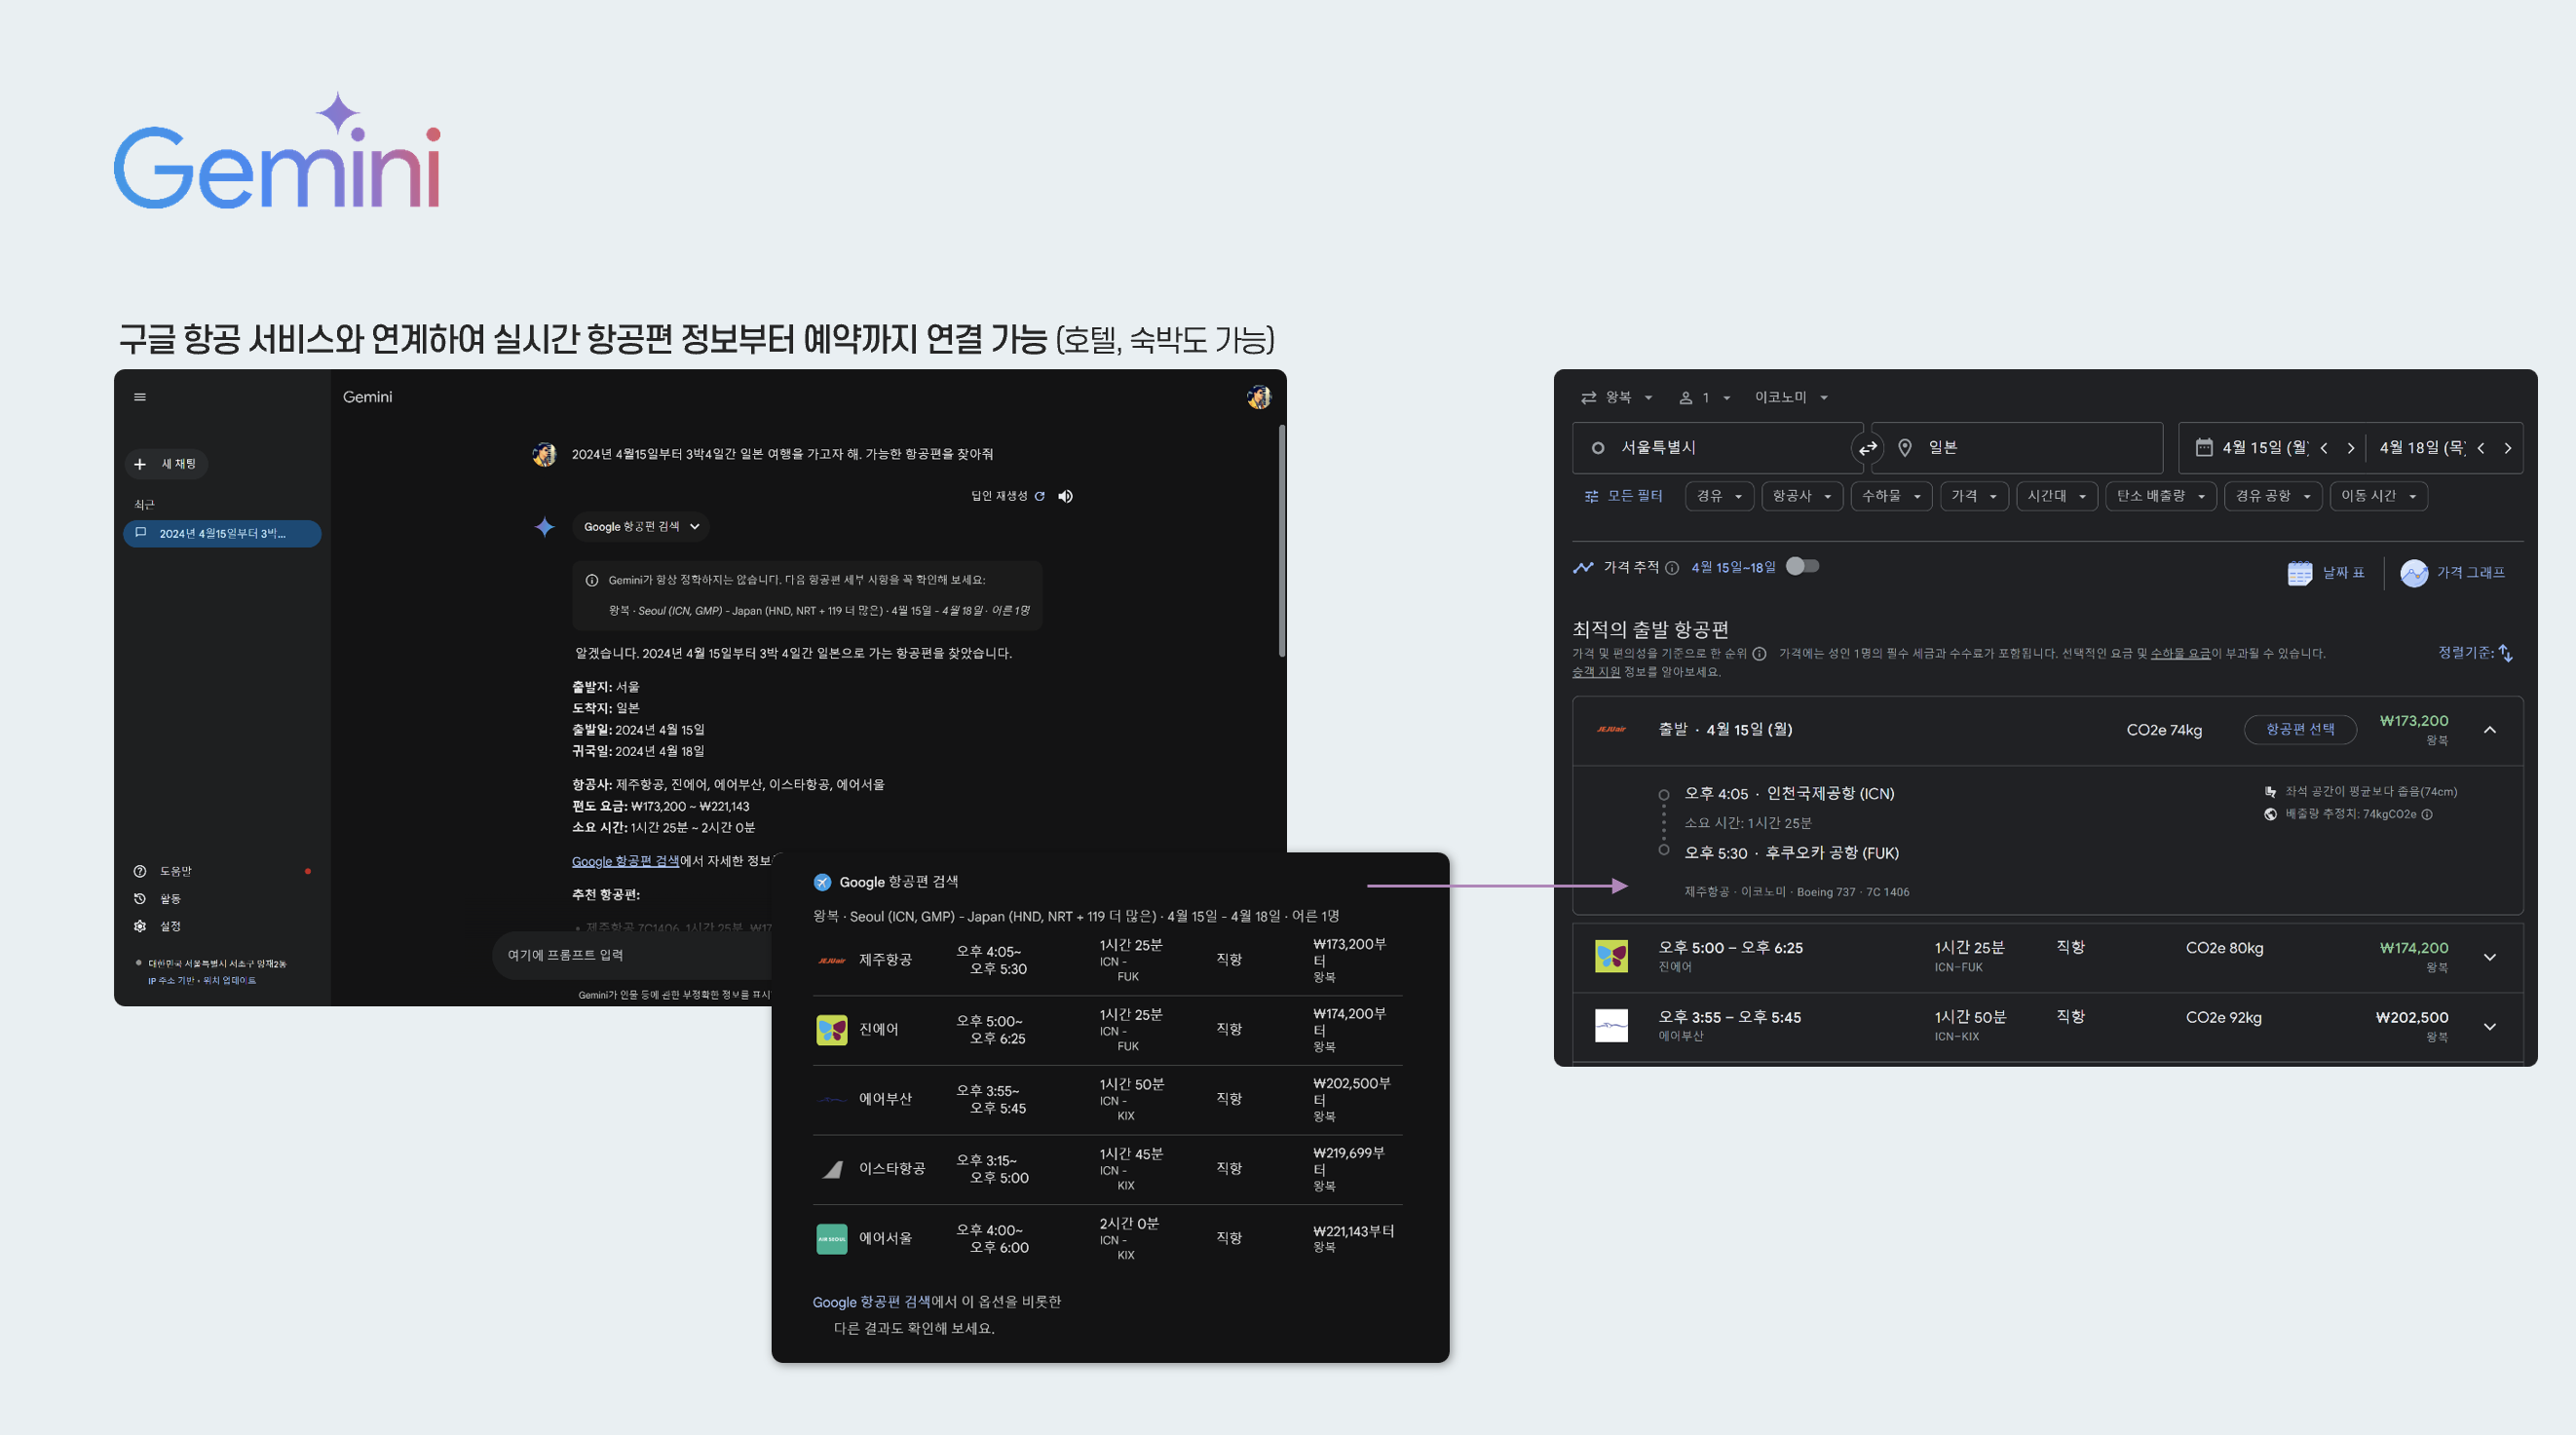Click the 일본 destination field
The height and width of the screenshot is (1435, 2576).
click(2016, 448)
